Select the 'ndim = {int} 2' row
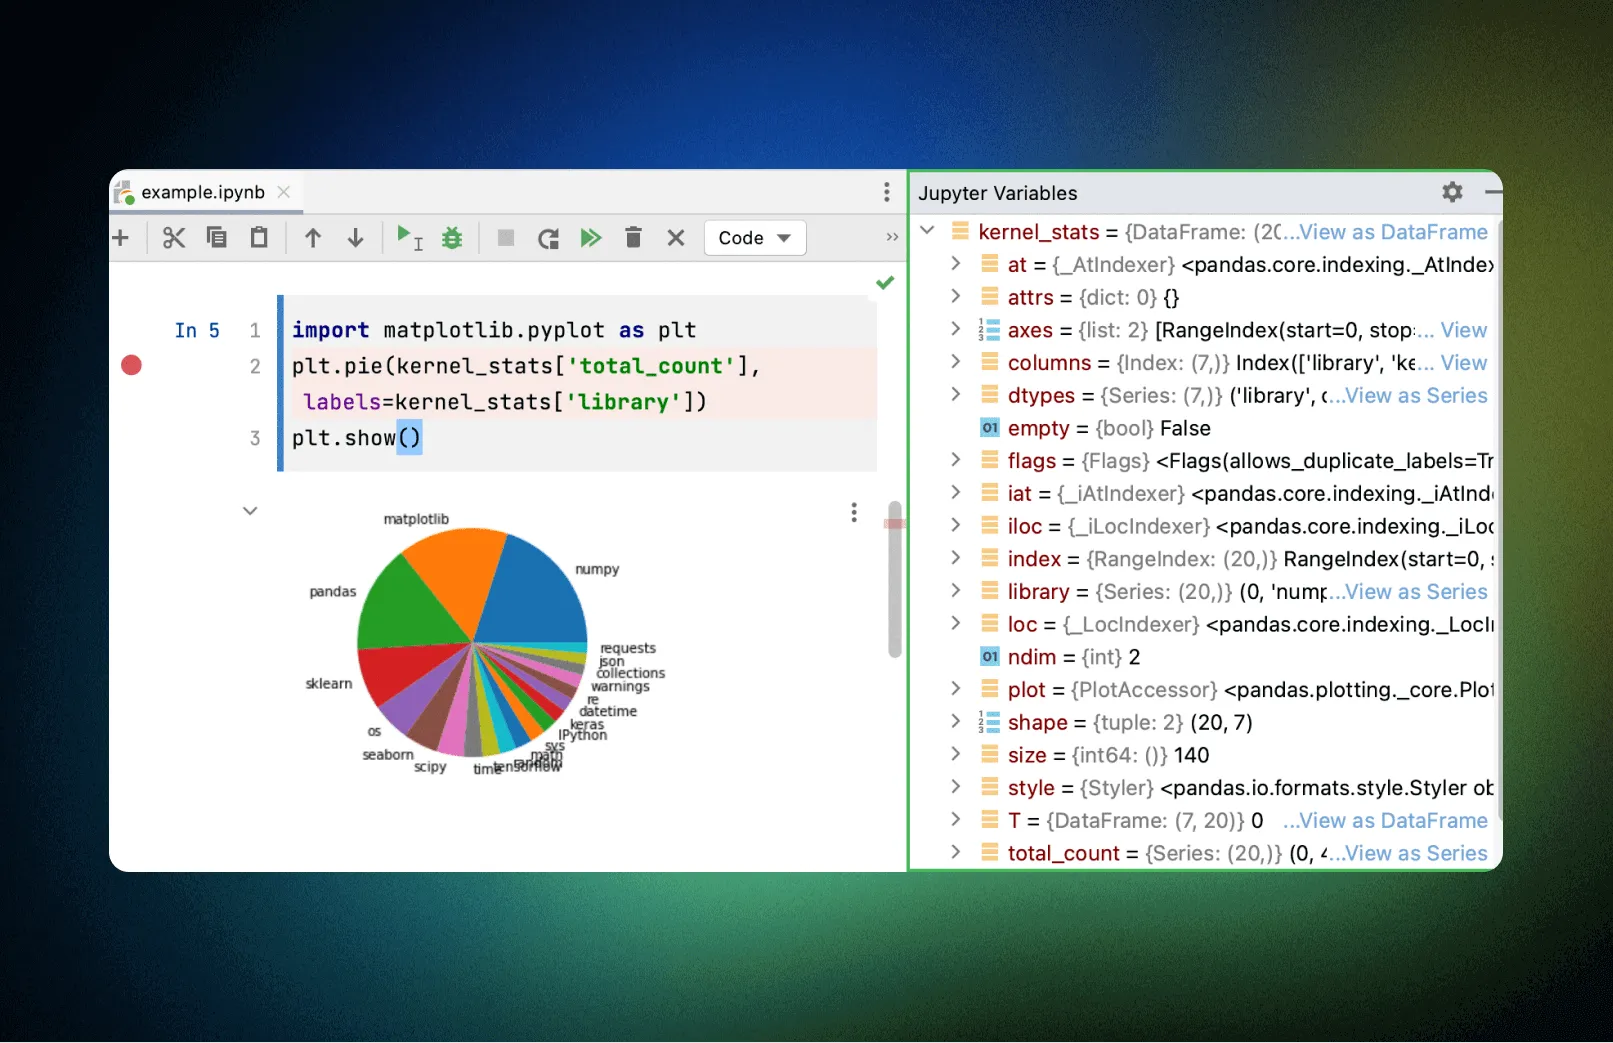Screen dimensions: 1613x1043 1204,657
